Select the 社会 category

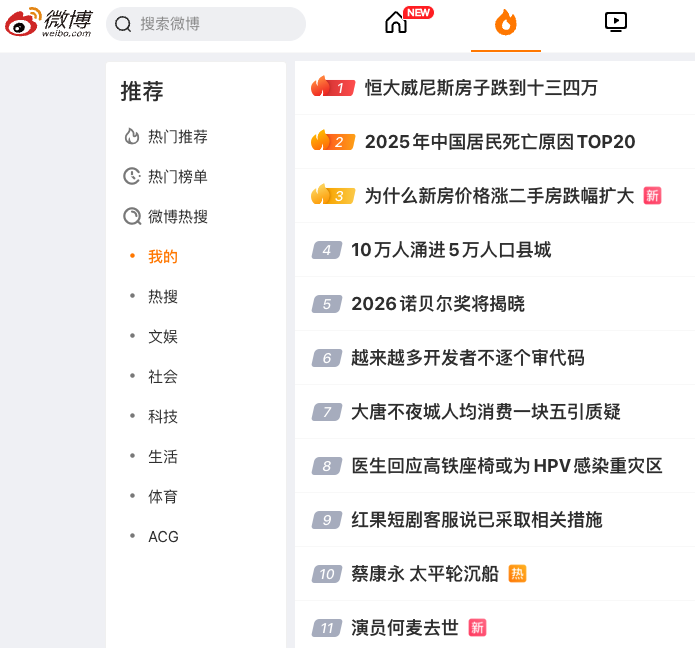[163, 376]
